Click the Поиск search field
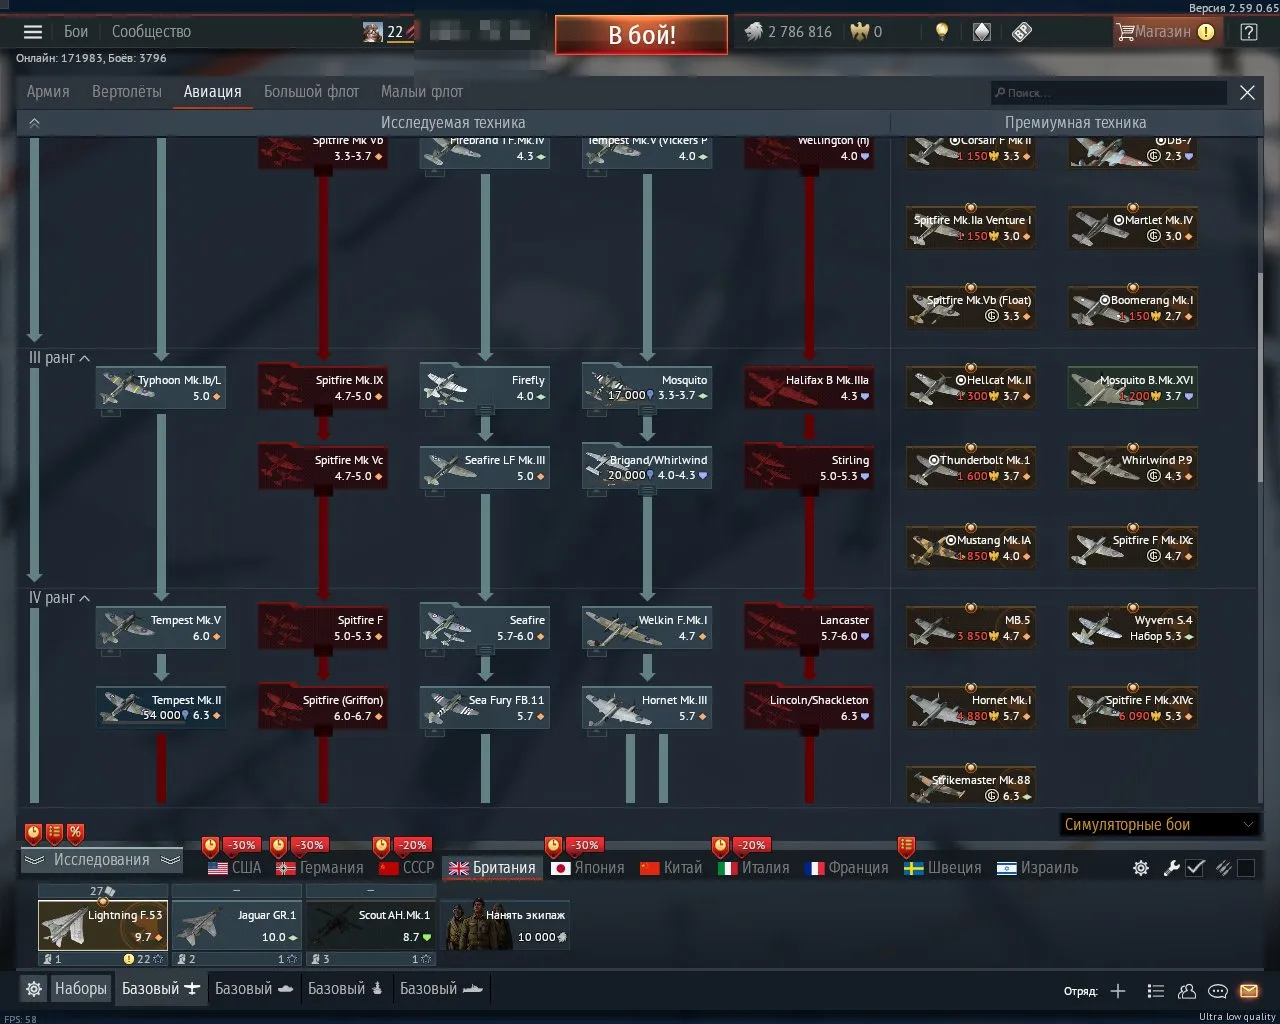The image size is (1280, 1024). point(1109,93)
